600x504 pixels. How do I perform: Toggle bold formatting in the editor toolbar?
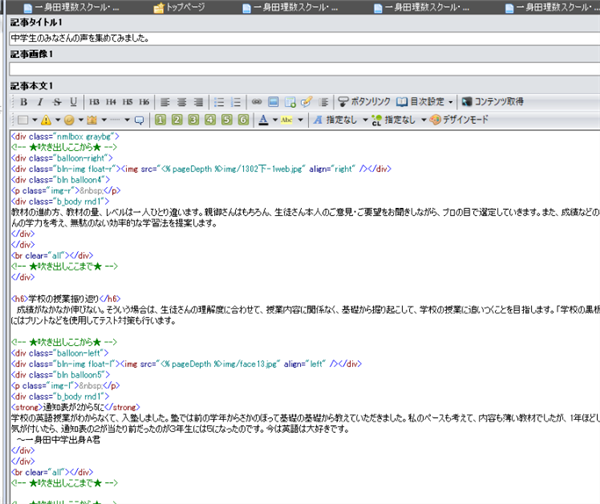click(x=23, y=102)
